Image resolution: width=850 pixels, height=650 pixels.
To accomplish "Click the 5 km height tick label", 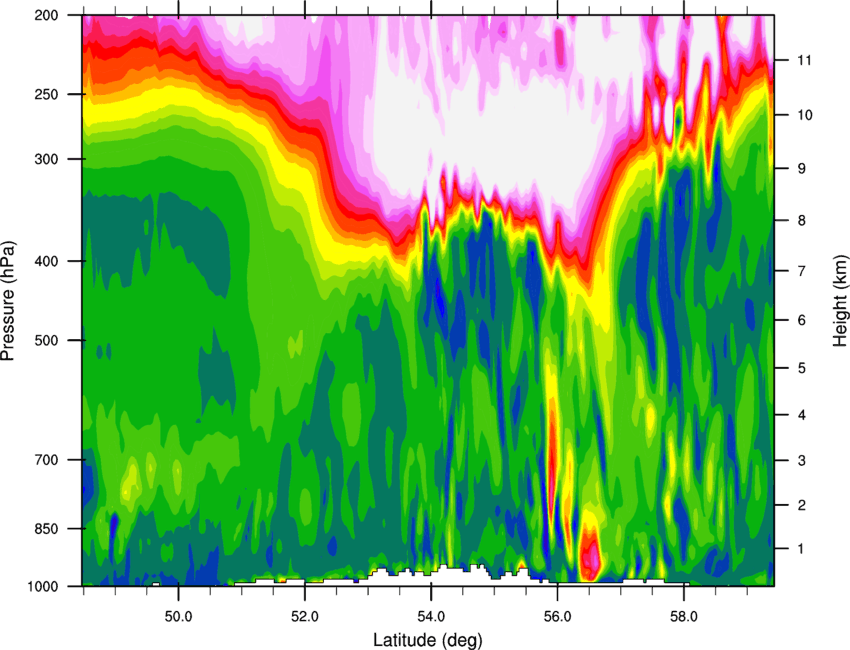I will tap(802, 369).
